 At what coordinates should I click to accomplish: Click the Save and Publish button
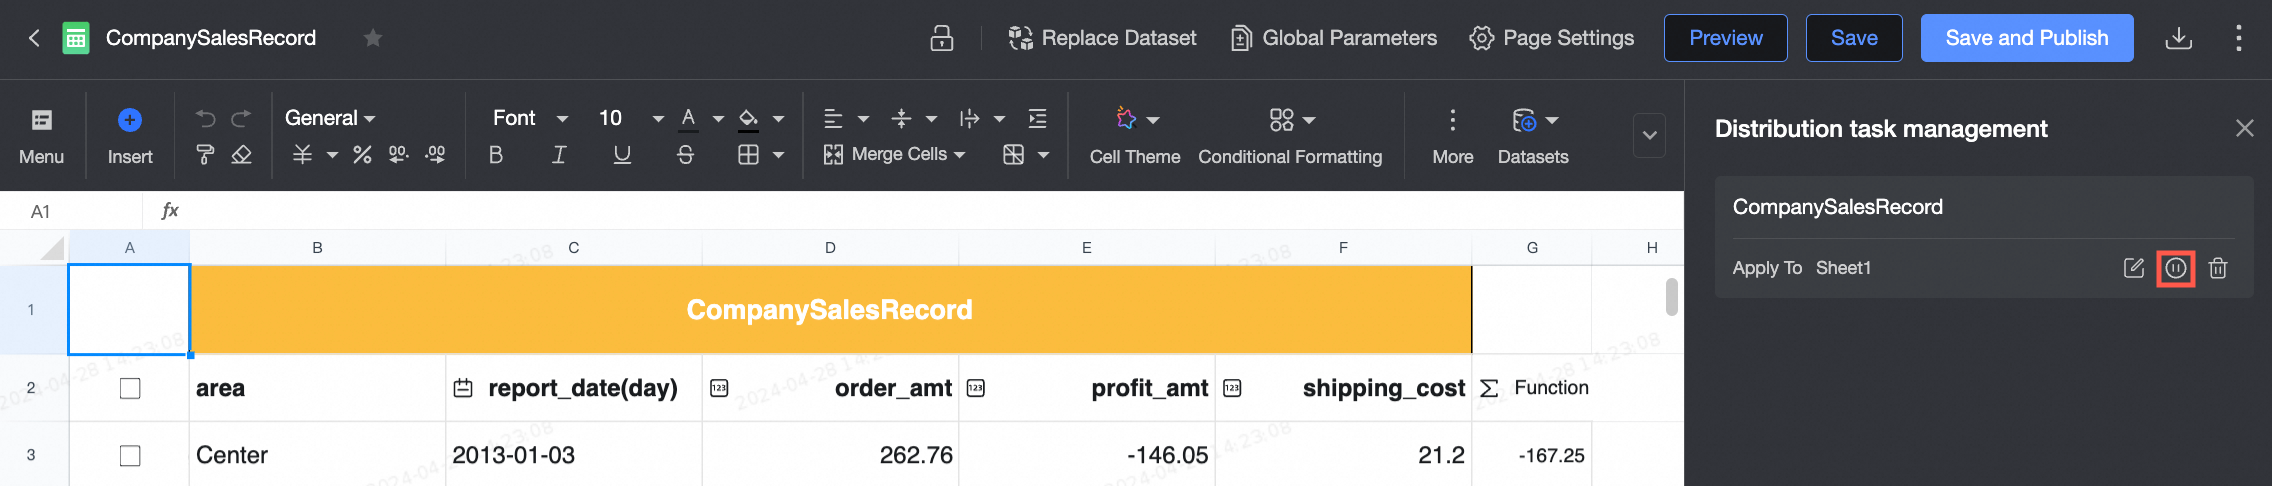pos(2026,38)
